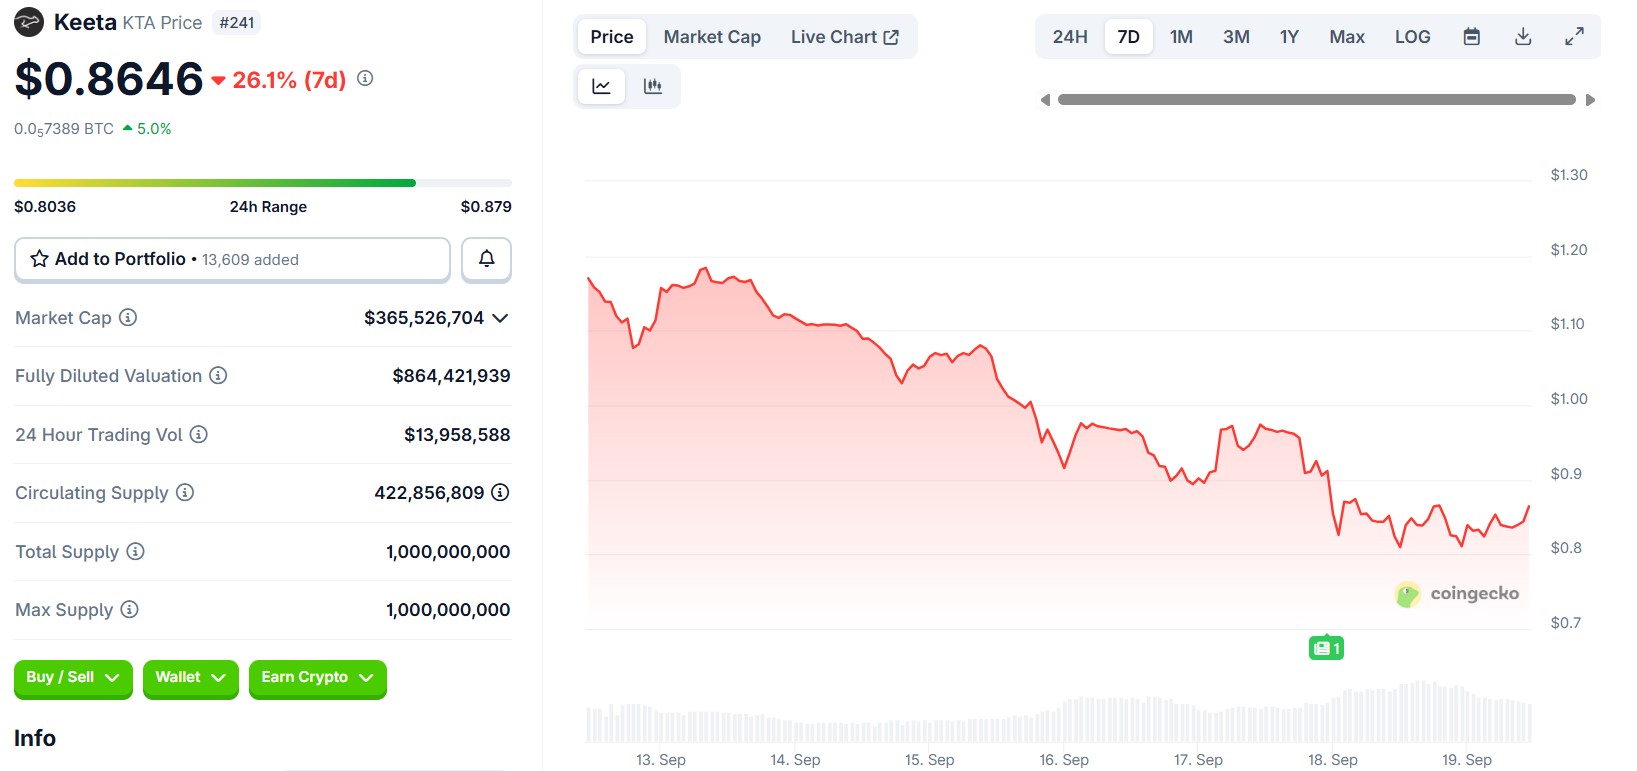
Task: Switch to the Market Cap tab
Action: [x=711, y=36]
